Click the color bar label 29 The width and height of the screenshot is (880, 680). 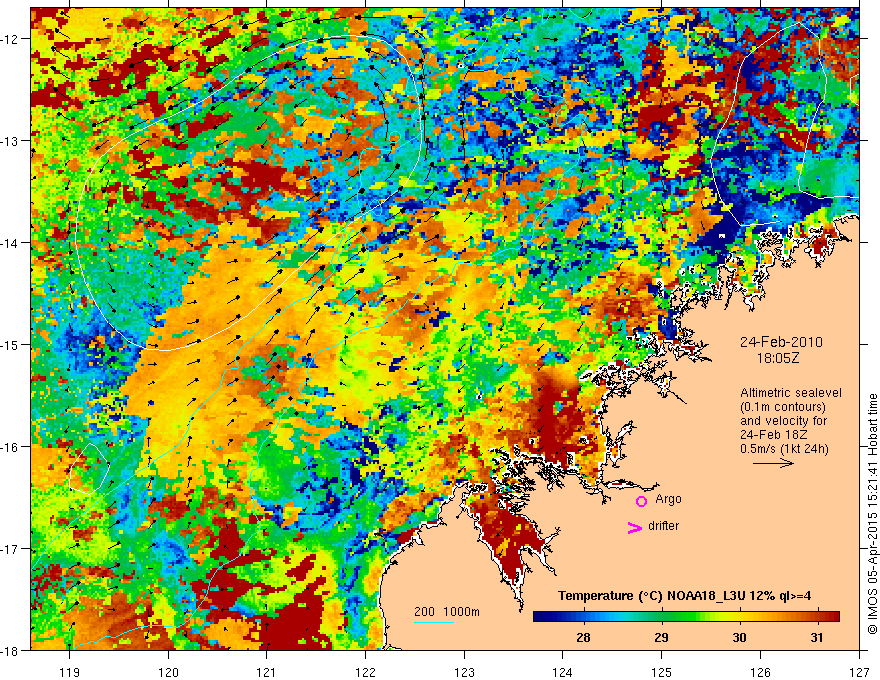[661, 637]
